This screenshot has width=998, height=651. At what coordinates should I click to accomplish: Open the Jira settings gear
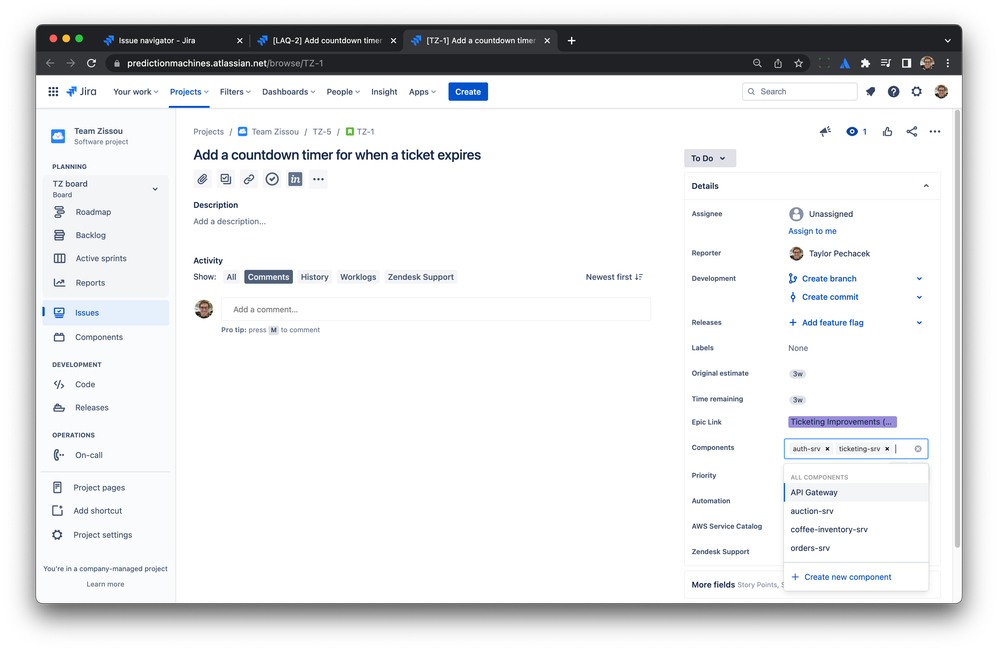point(917,92)
